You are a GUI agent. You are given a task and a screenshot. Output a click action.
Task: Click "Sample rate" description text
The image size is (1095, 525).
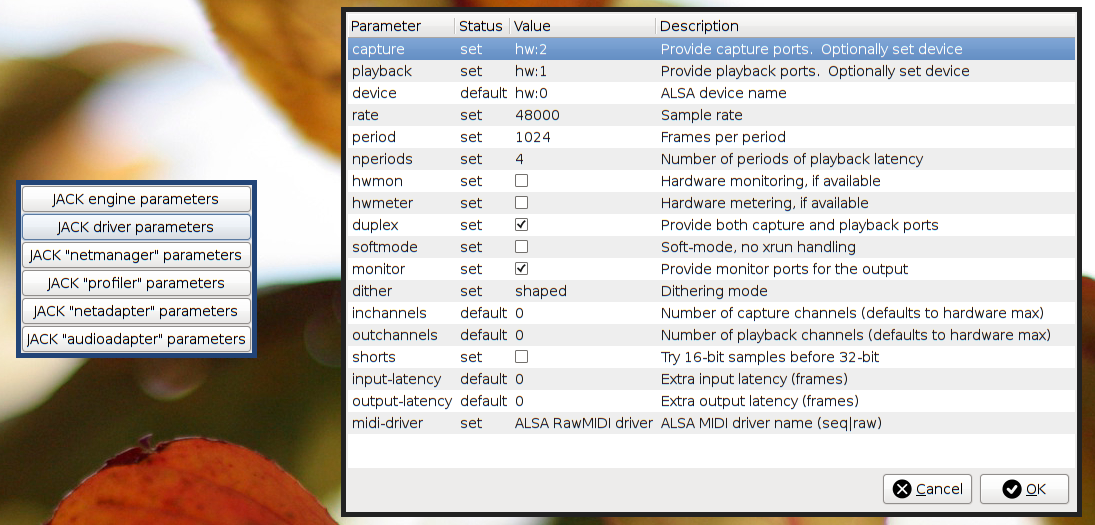[701, 115]
